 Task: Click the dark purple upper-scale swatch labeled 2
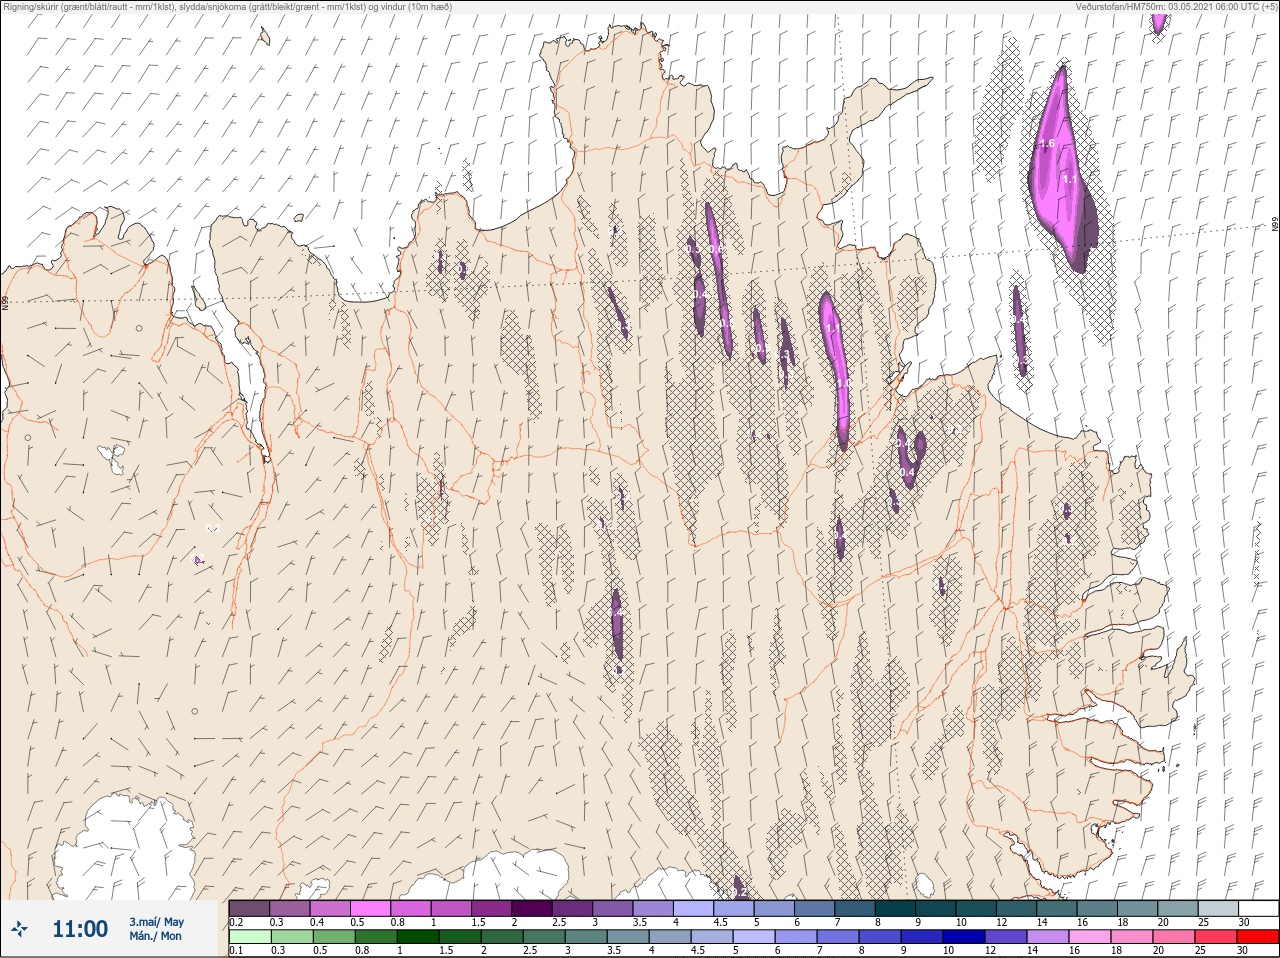[532, 908]
